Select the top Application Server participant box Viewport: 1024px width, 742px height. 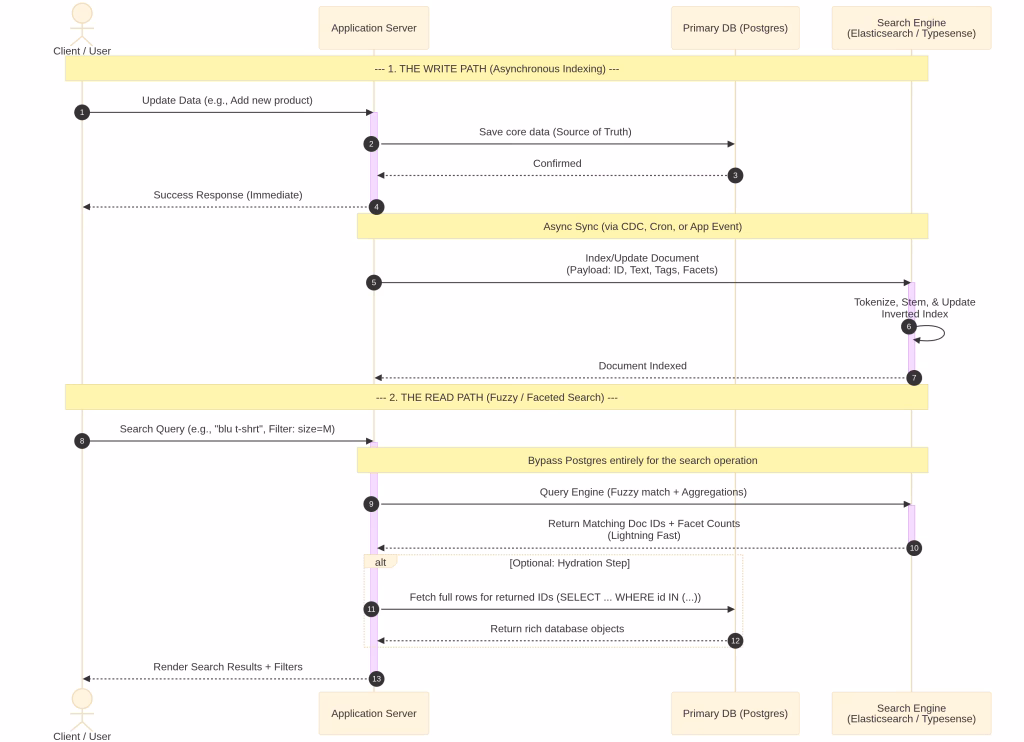[x=374, y=28]
